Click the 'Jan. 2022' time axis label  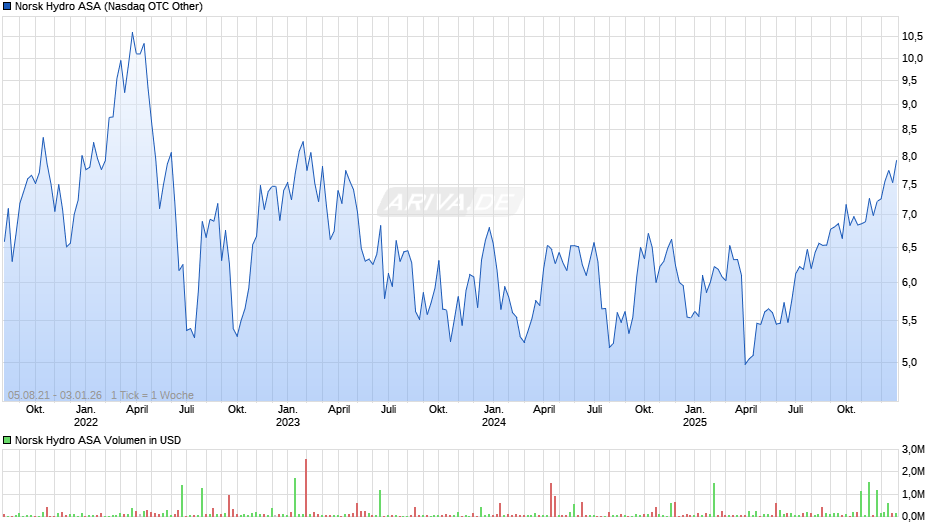point(86,416)
